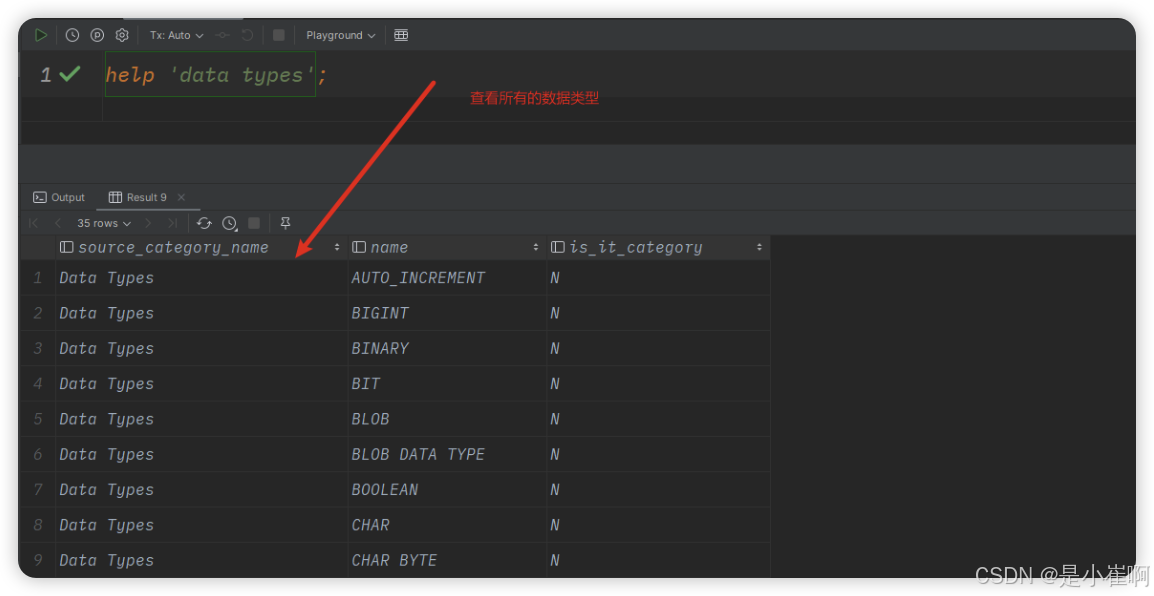This screenshot has height=596, width=1154.
Task: Click the results toolbar stop square icon
Action: click(254, 223)
